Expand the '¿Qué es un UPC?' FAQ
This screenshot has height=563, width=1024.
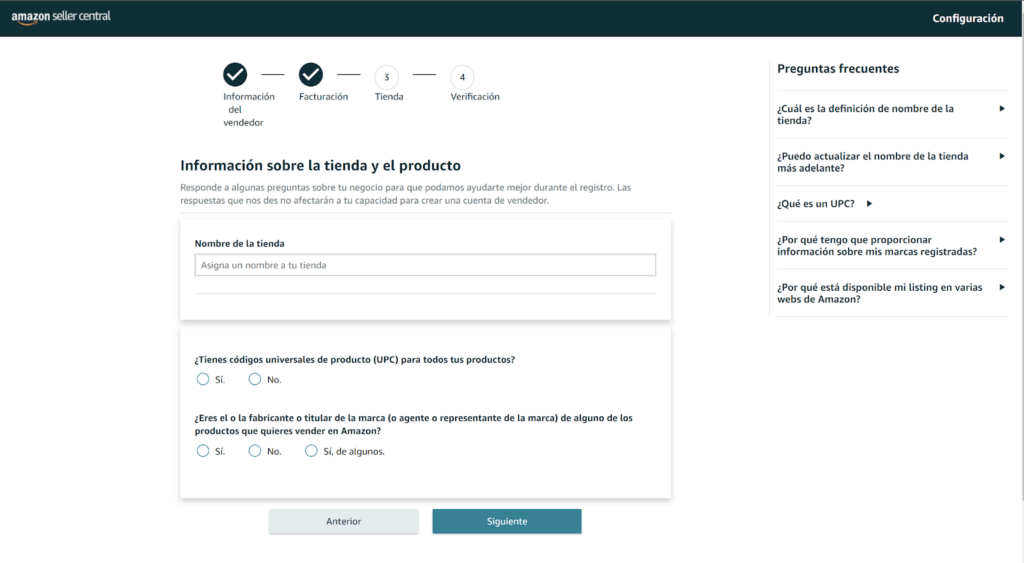[x=825, y=204]
